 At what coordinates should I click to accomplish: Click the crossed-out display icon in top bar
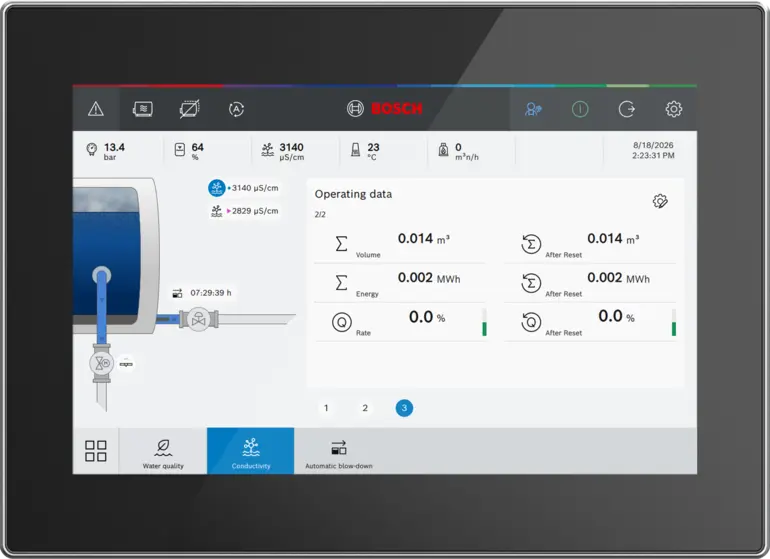click(x=189, y=109)
